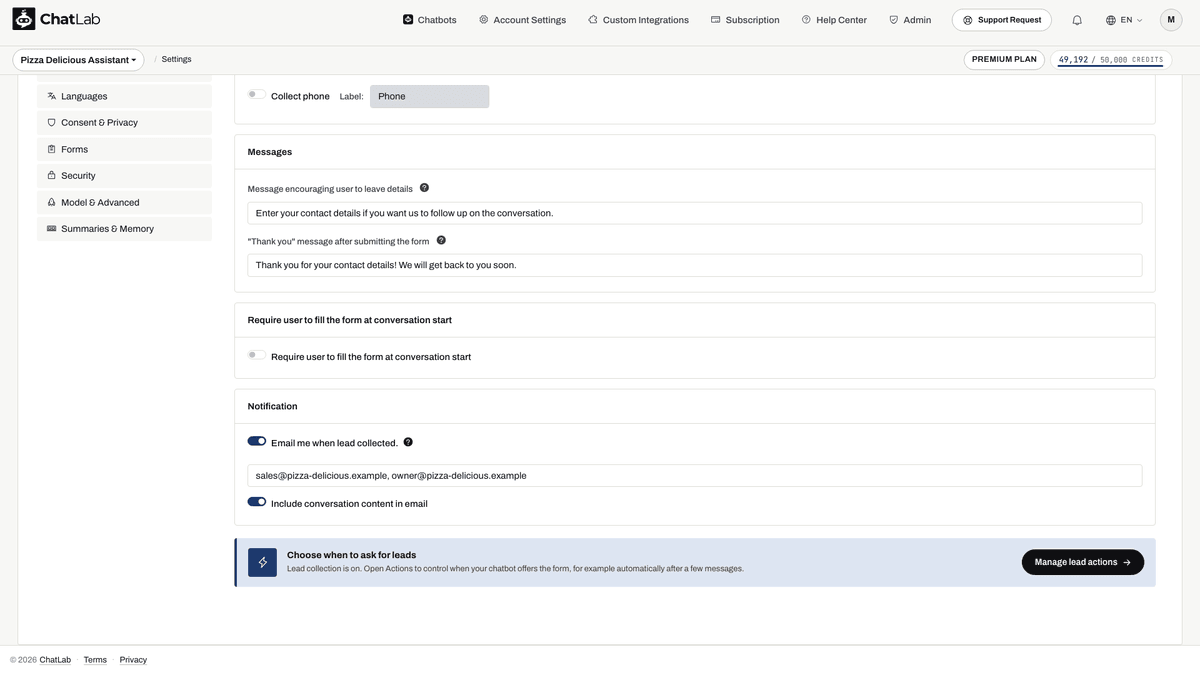Open the Chatbots menu
Screen dimensions: 1200x675
point(430,19)
